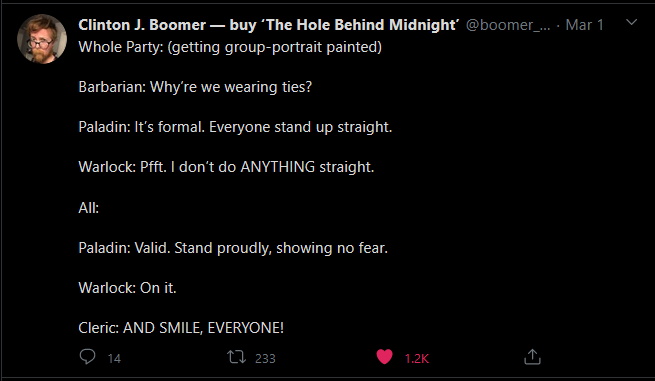Click the 'Everyone stand up straight' line

pyautogui.click(x=236, y=127)
